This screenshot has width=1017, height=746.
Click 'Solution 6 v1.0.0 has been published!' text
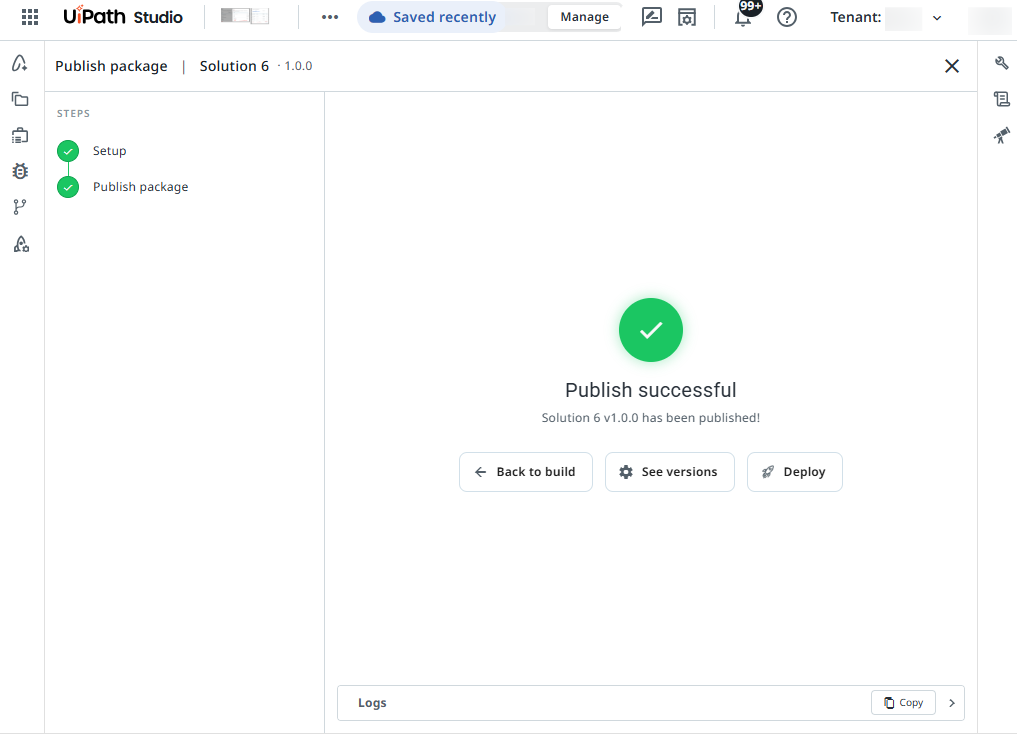[651, 418]
